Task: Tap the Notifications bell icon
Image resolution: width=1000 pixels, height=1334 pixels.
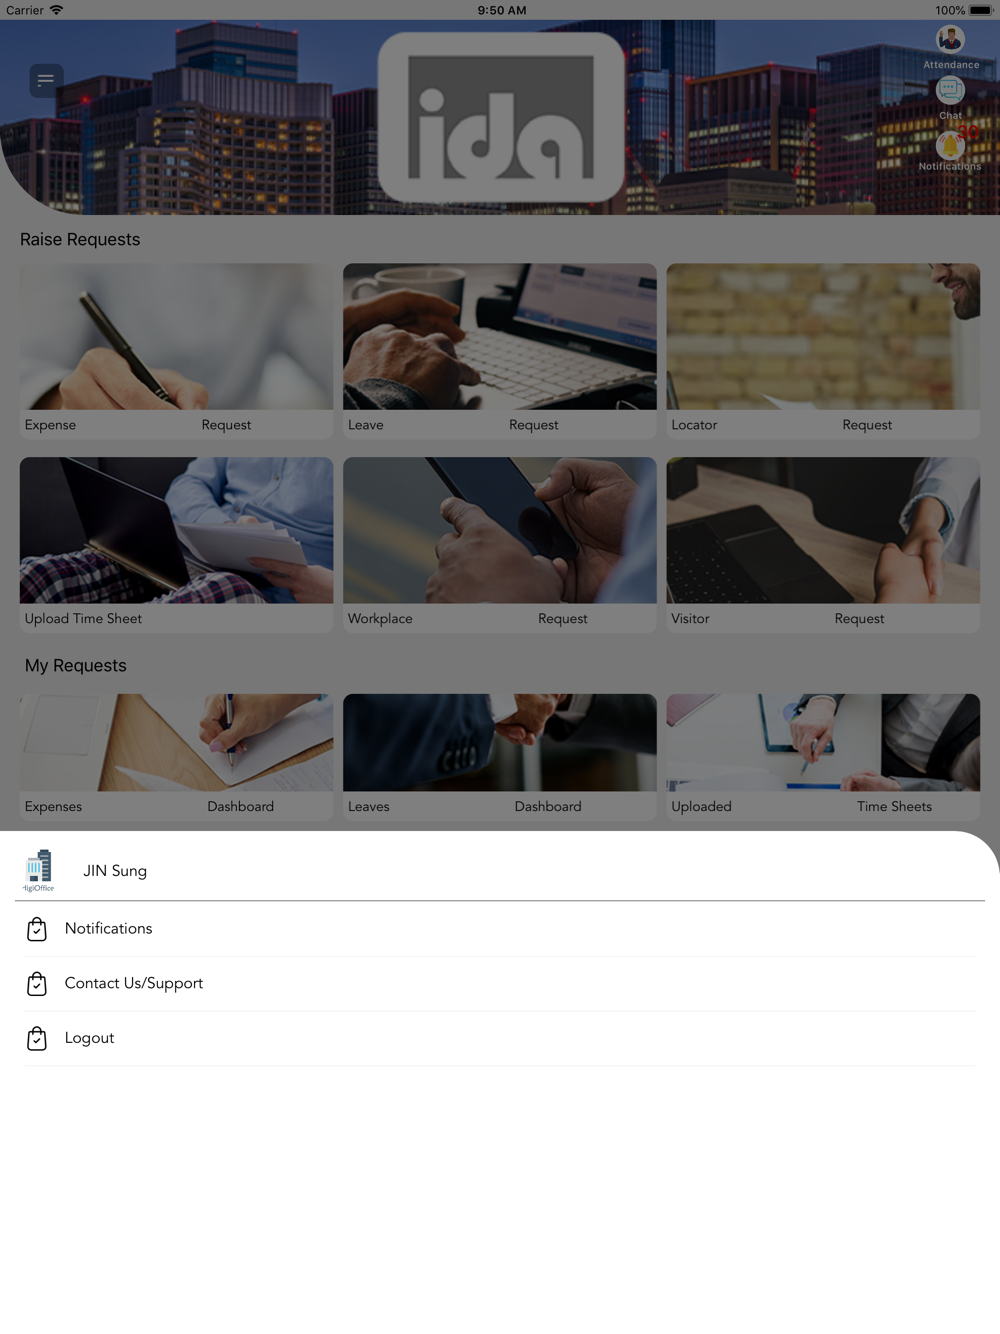Action: [x=950, y=146]
